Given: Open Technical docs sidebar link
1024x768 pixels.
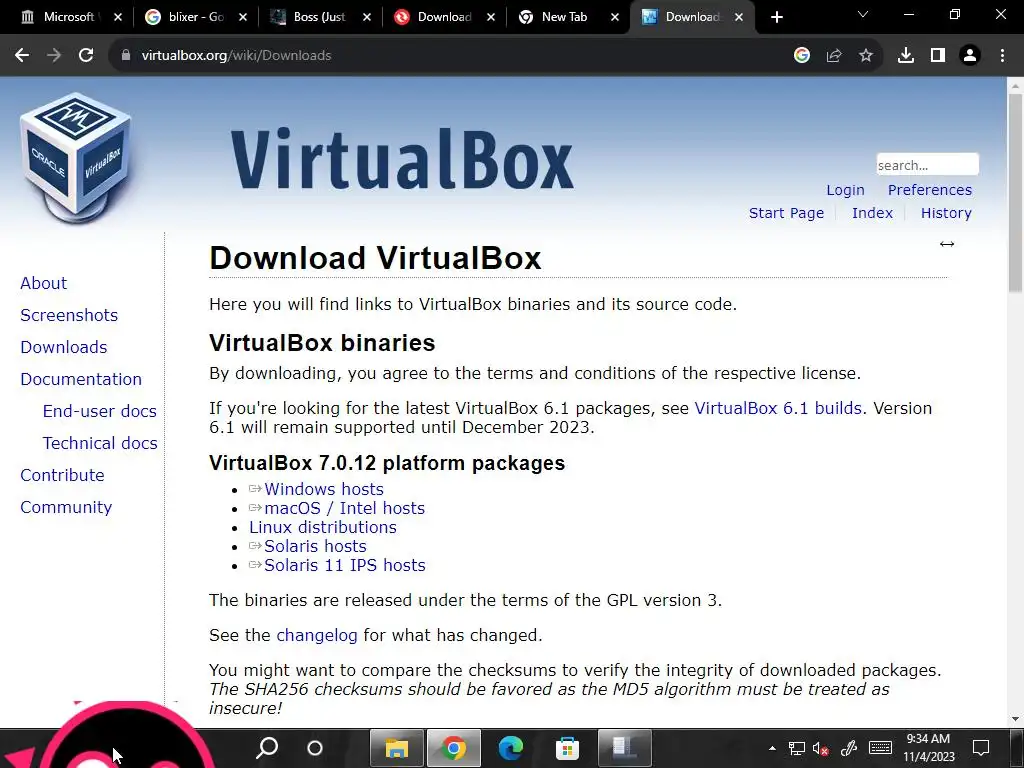Looking at the screenshot, I should coord(100,443).
